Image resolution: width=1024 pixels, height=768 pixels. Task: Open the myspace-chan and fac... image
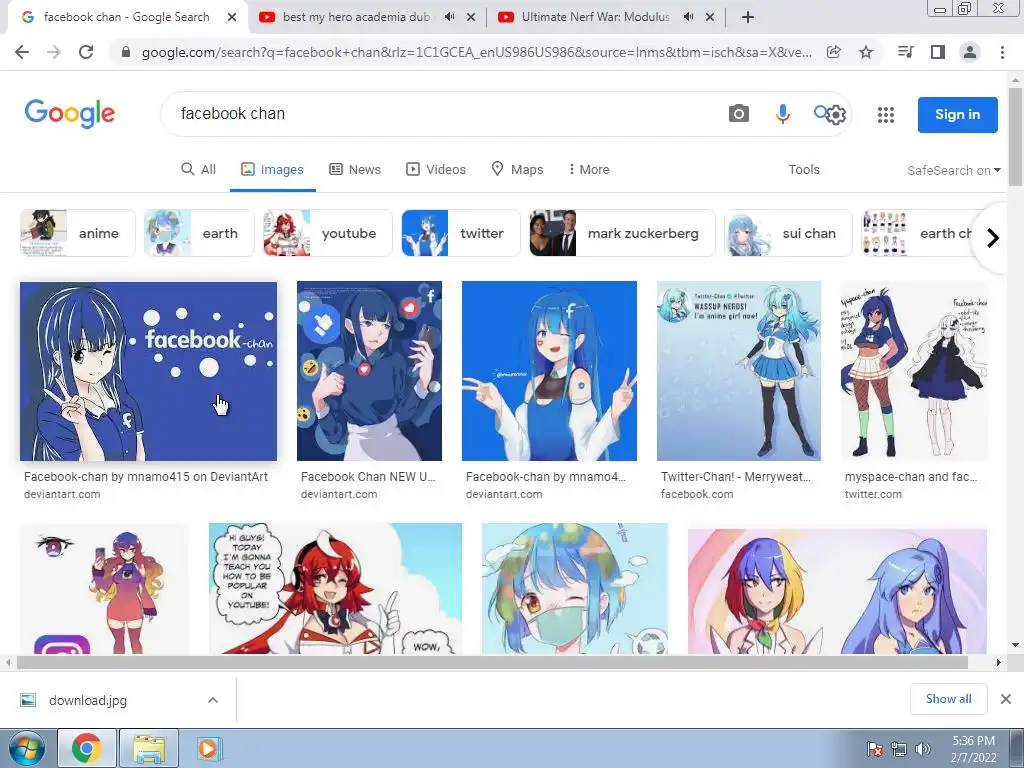pyautogui.click(x=914, y=371)
